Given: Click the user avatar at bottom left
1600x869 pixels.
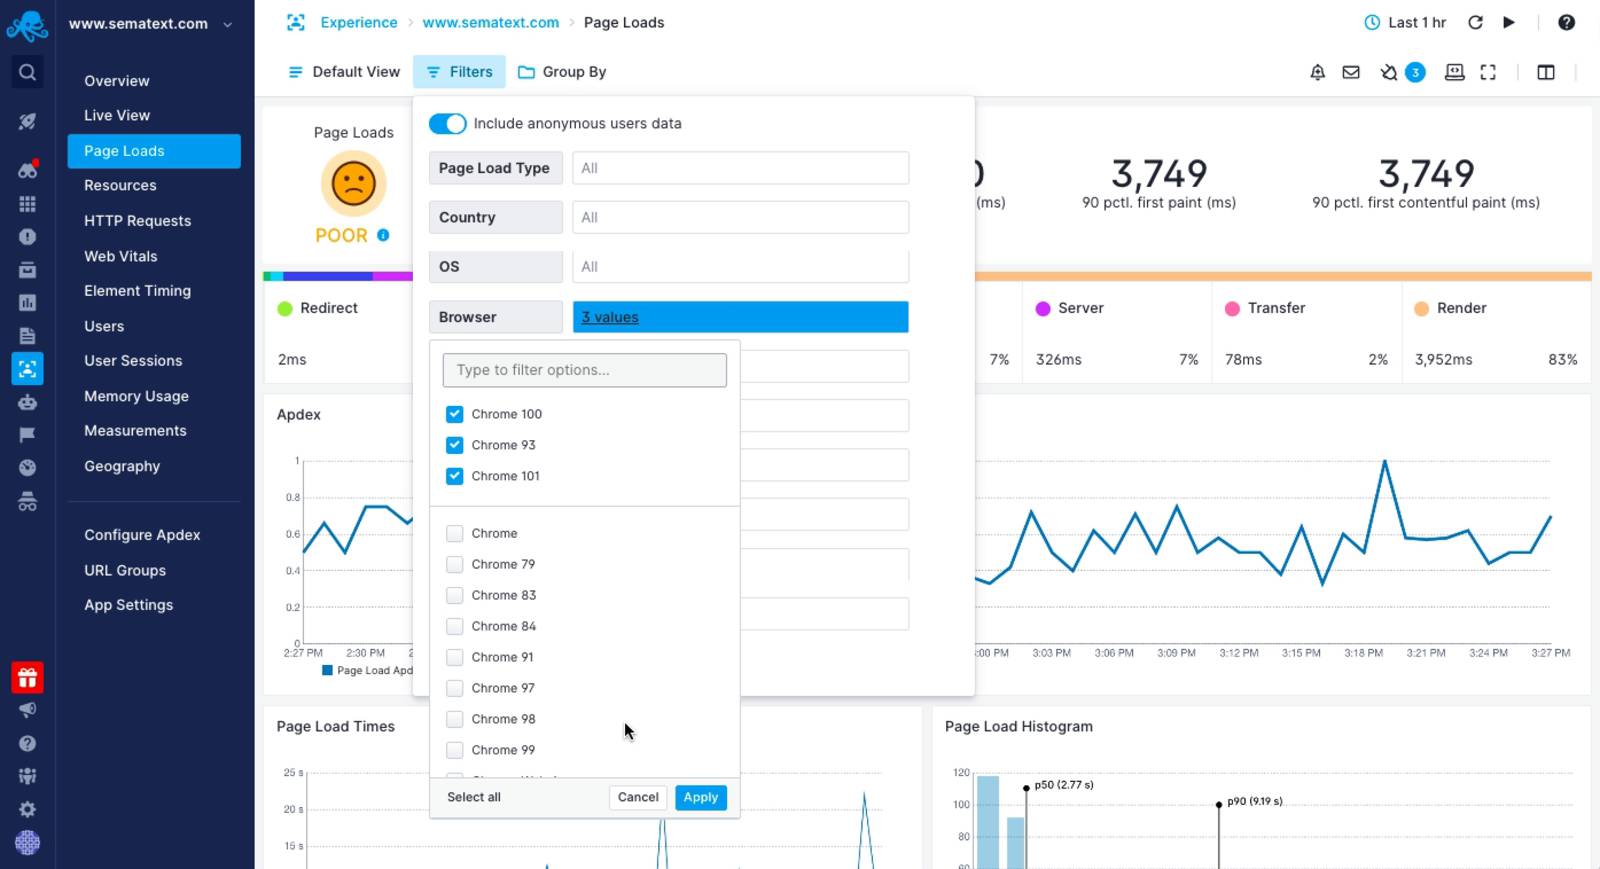Looking at the screenshot, I should click(27, 843).
